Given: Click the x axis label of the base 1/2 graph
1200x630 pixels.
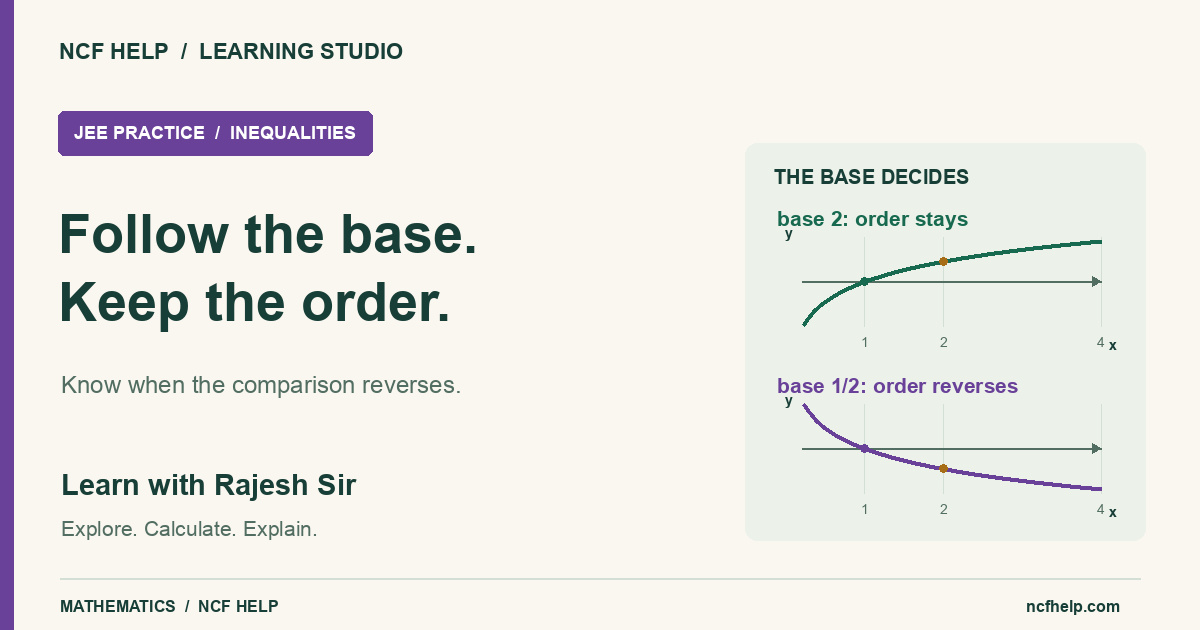Looking at the screenshot, I should click(1112, 512).
